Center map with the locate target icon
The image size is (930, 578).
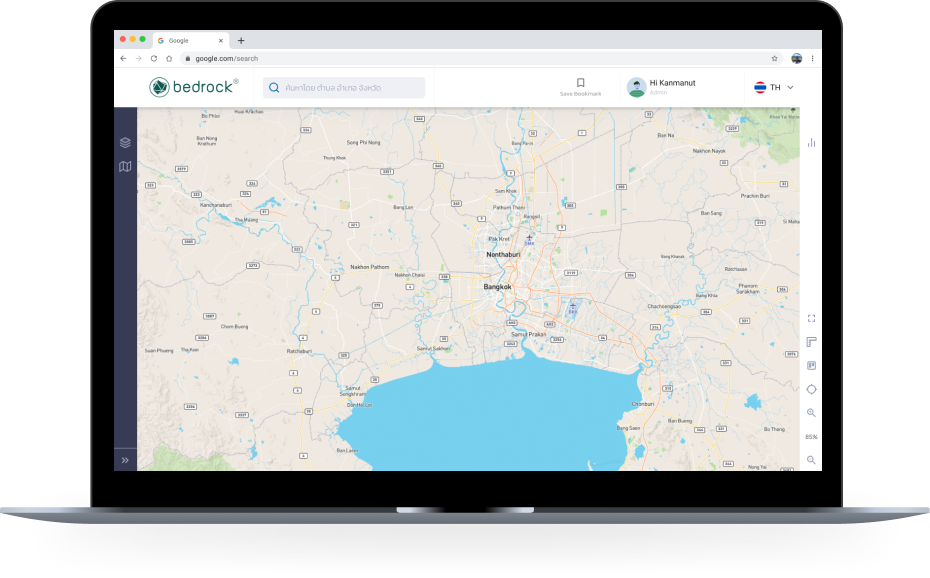[x=811, y=389]
